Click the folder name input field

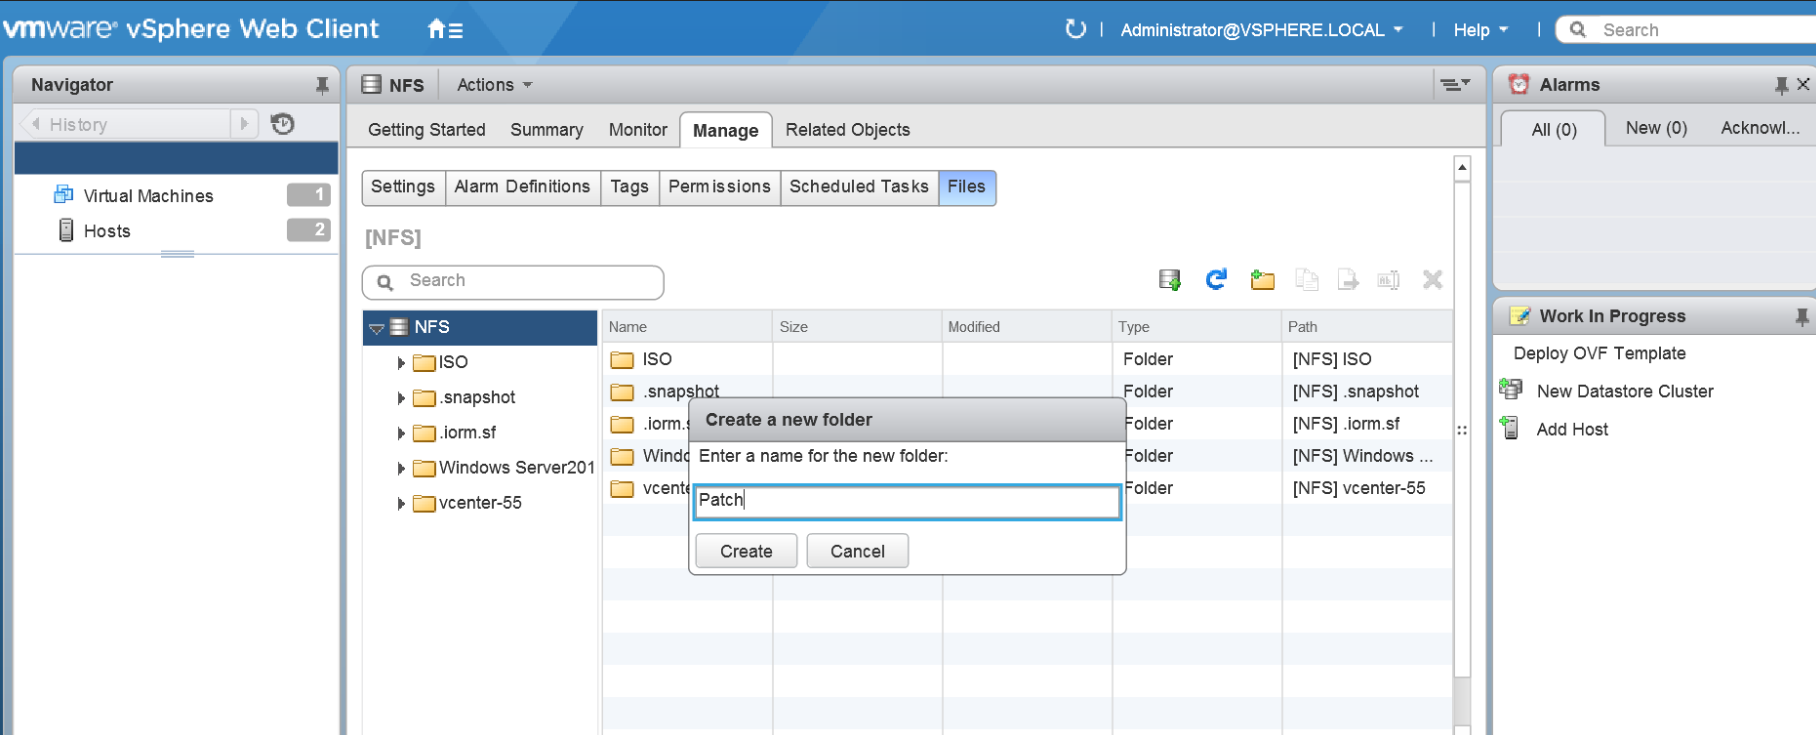click(x=906, y=501)
